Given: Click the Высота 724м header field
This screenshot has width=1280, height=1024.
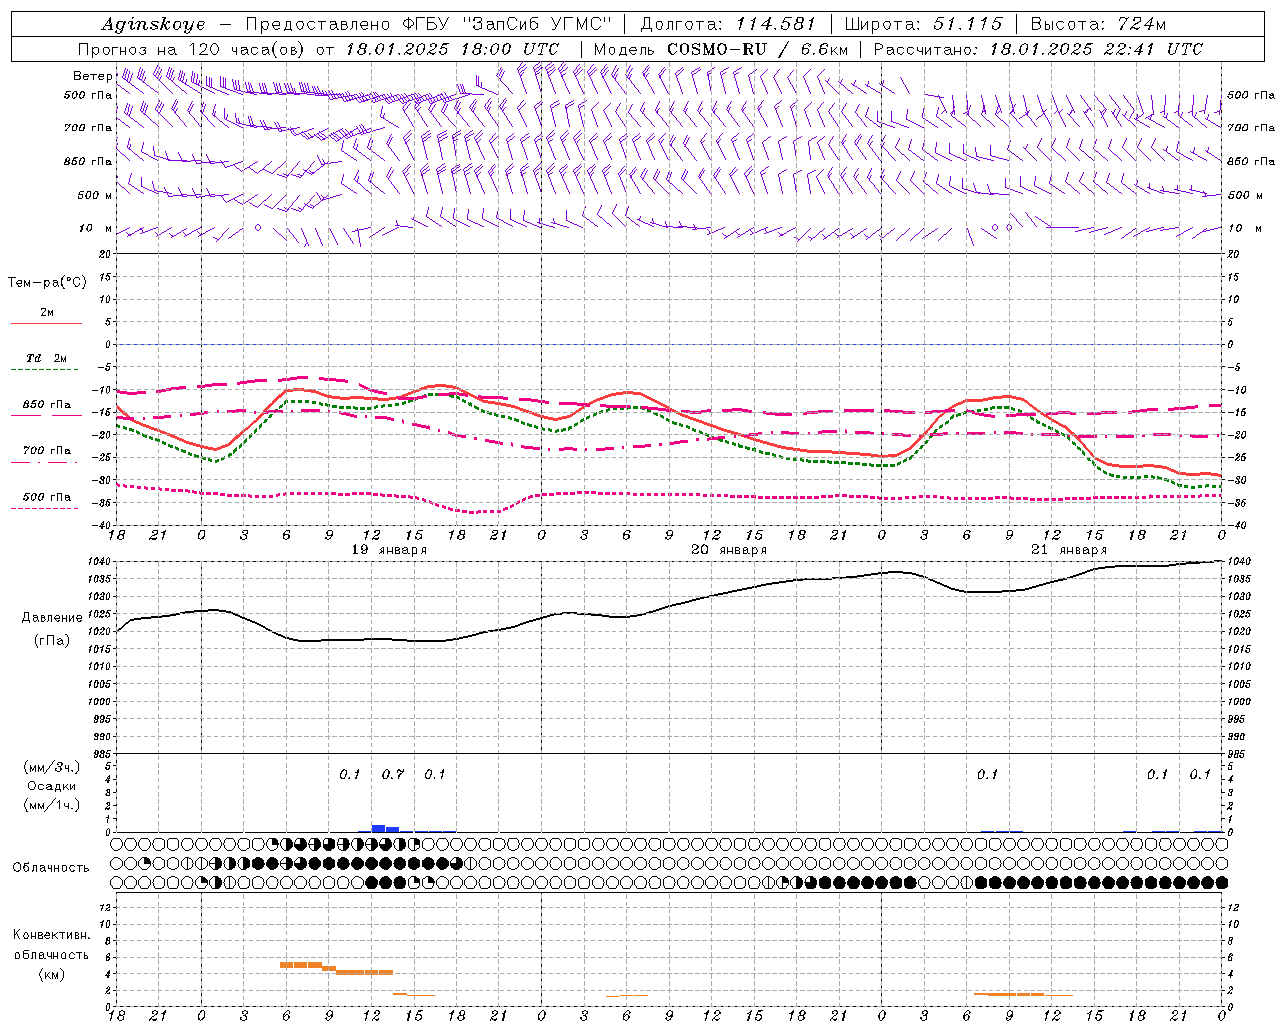Looking at the screenshot, I should coord(1098,24).
